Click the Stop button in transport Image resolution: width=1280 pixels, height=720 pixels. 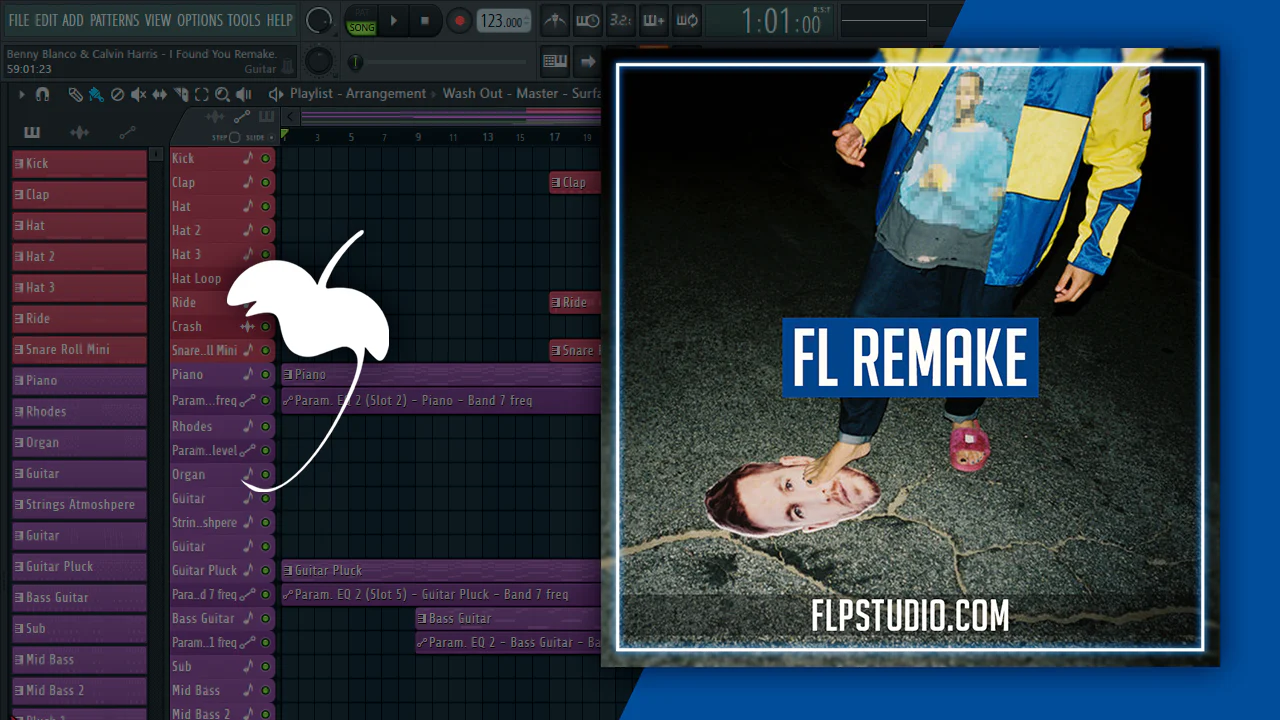[x=424, y=21]
